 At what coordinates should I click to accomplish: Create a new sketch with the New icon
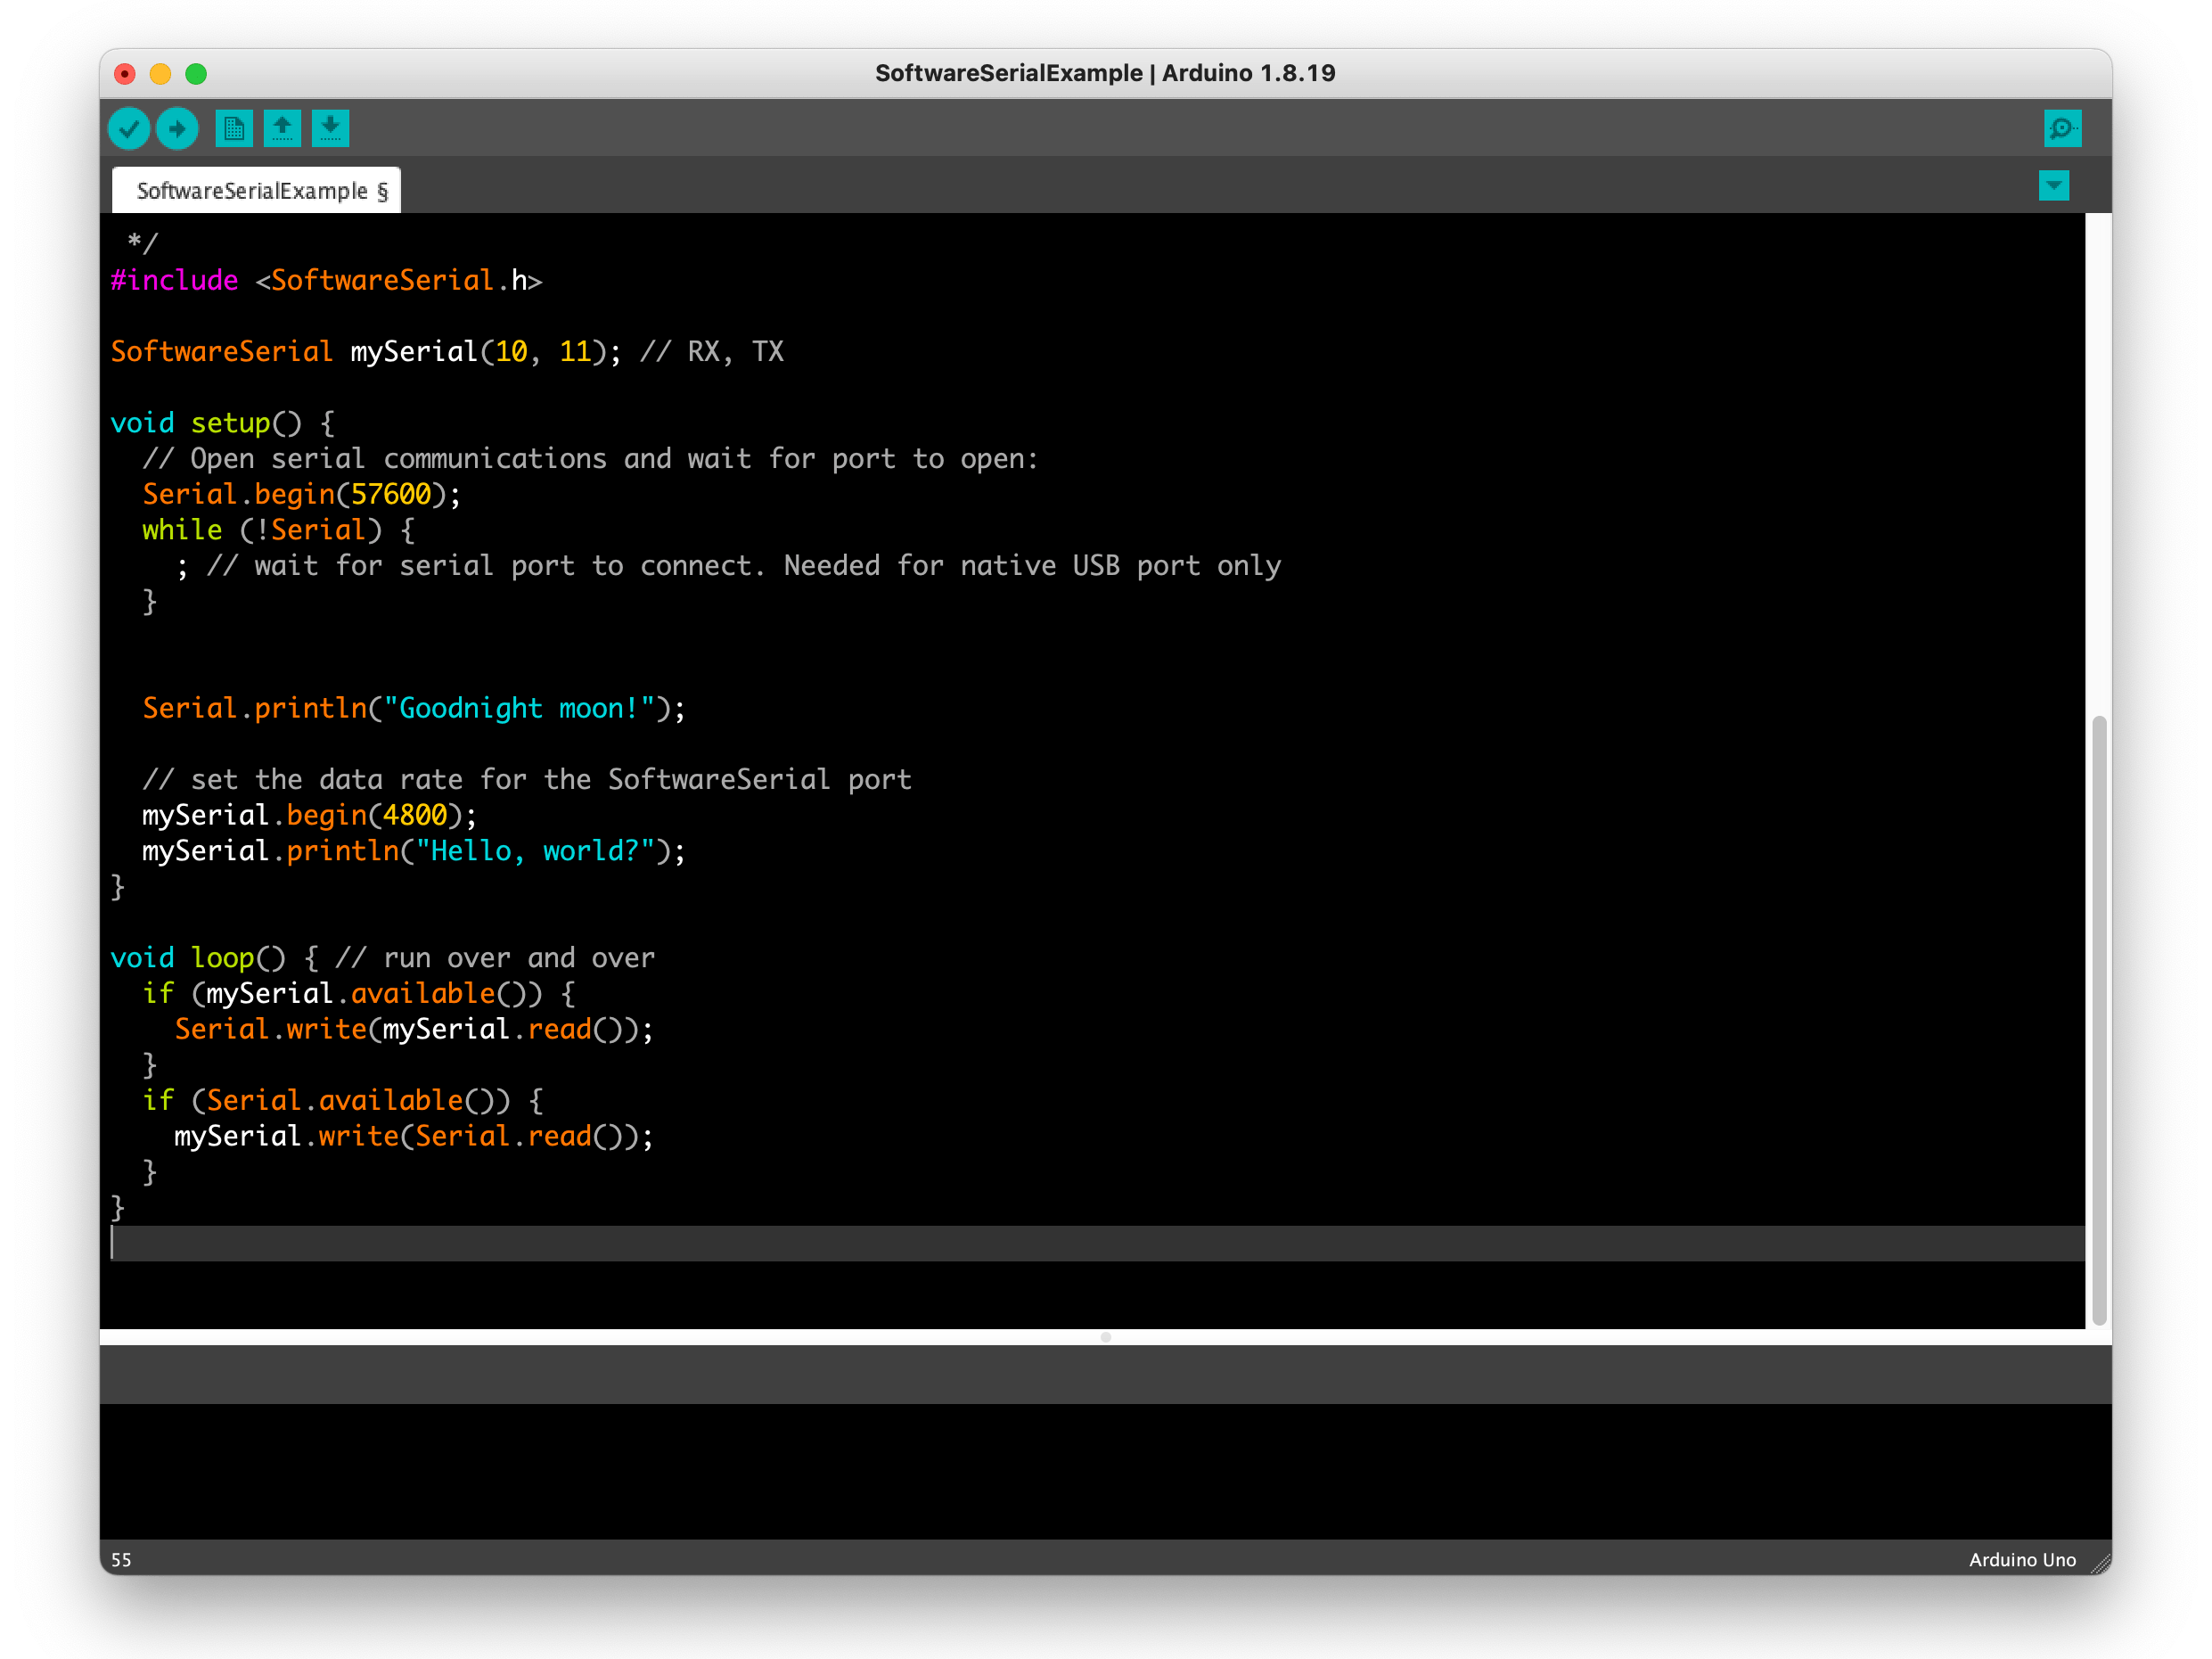pos(234,128)
